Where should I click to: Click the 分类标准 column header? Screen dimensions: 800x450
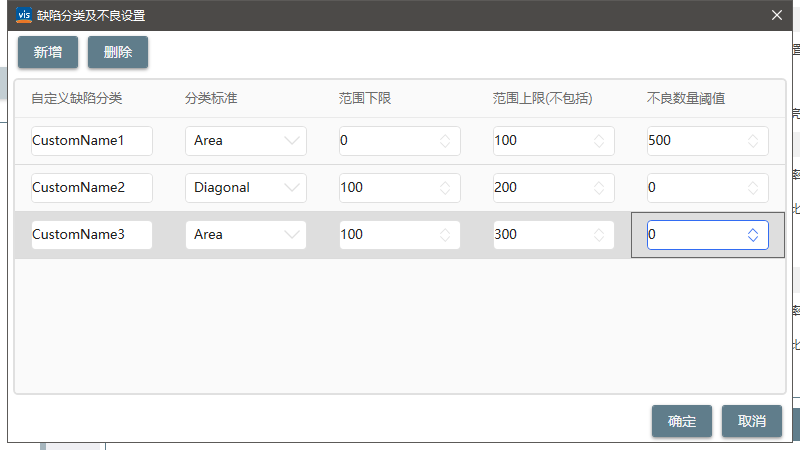click(211, 98)
